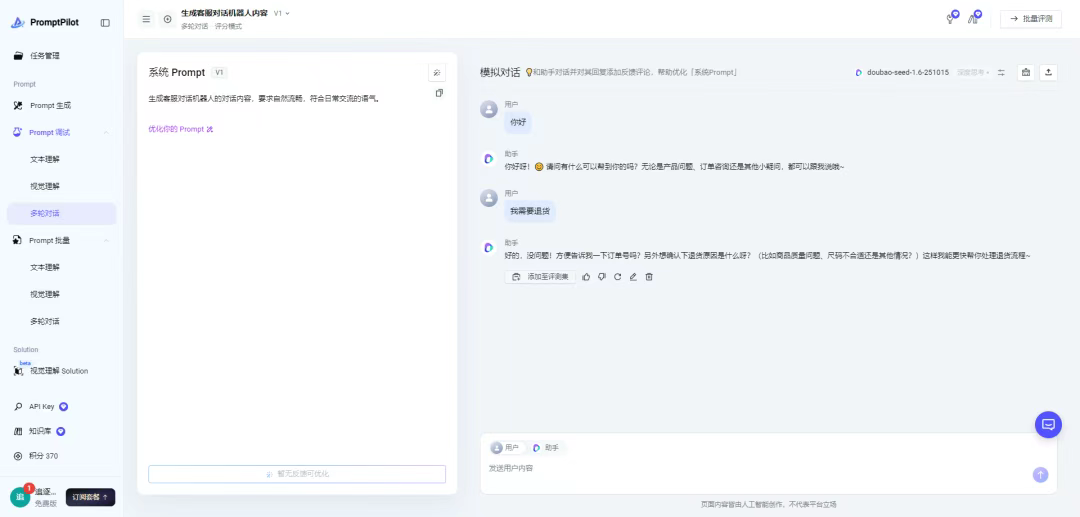Give thumbs down to the assistant reply
Viewport: 1080px width, 517px height.
click(x=602, y=277)
